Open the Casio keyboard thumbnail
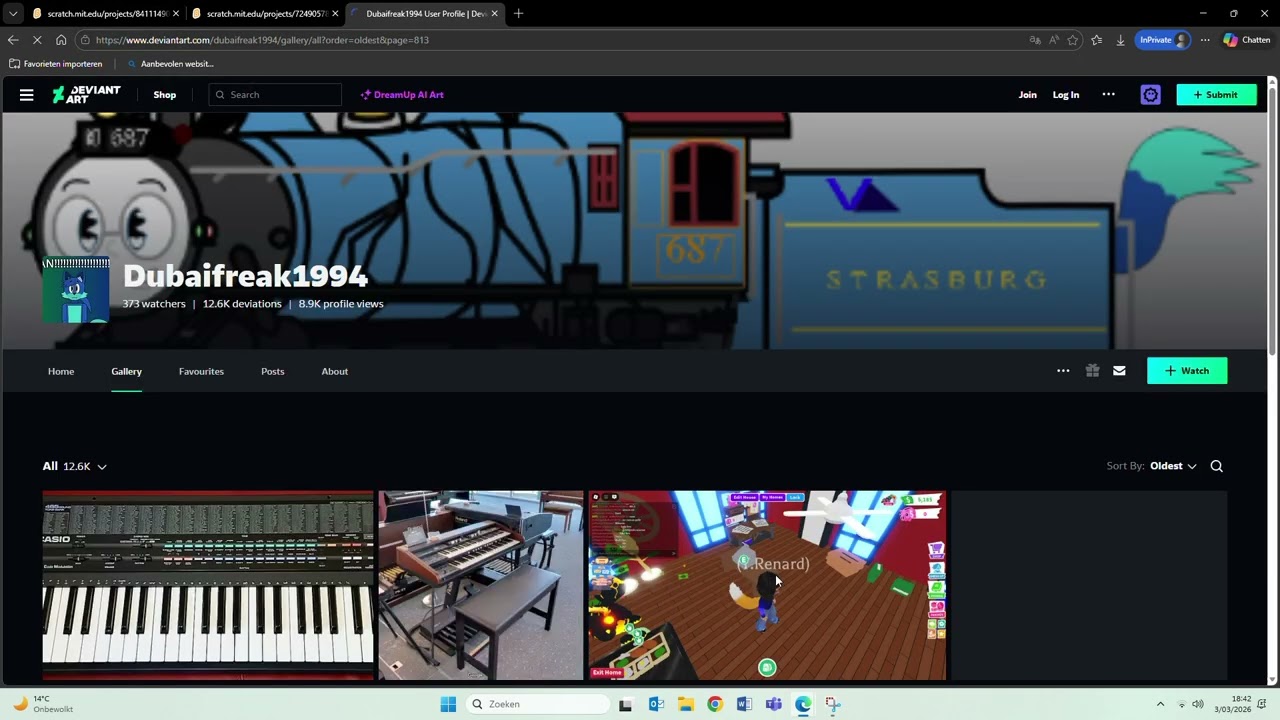Image resolution: width=1280 pixels, height=720 pixels. coord(208,585)
